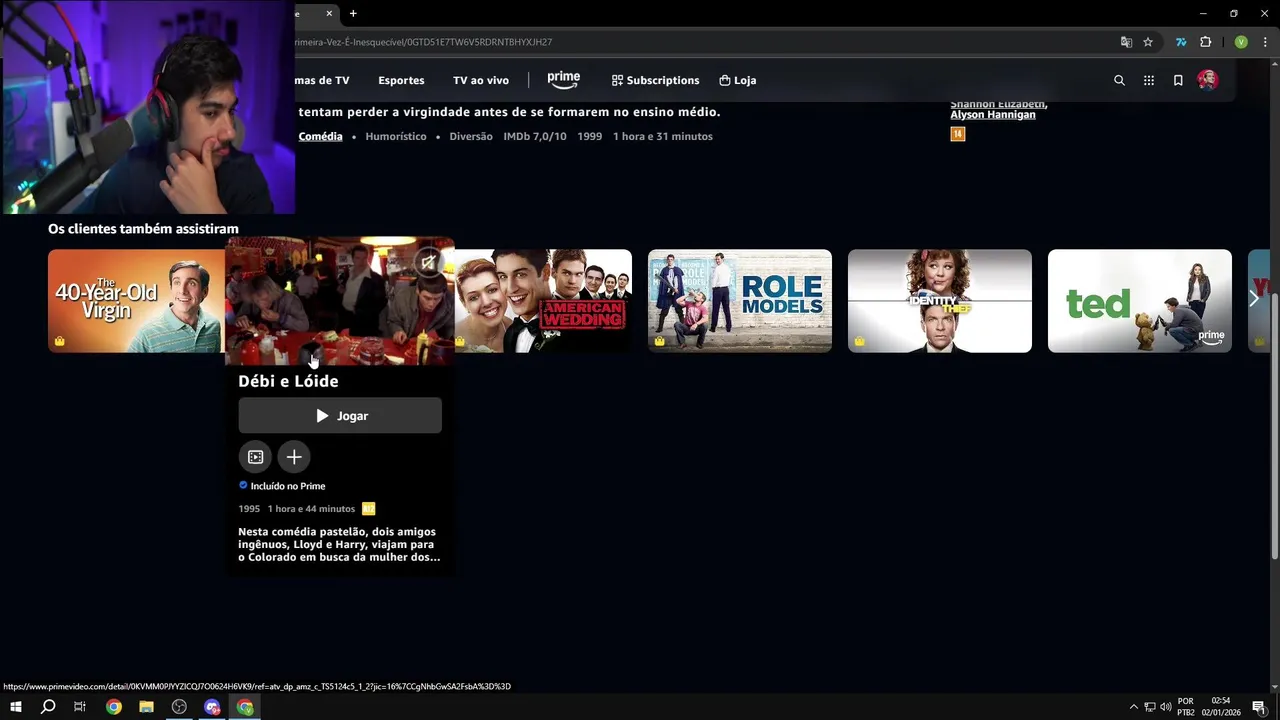This screenshot has width=1280, height=720.
Task: Click the age rating 14 badge
Action: [x=958, y=134]
